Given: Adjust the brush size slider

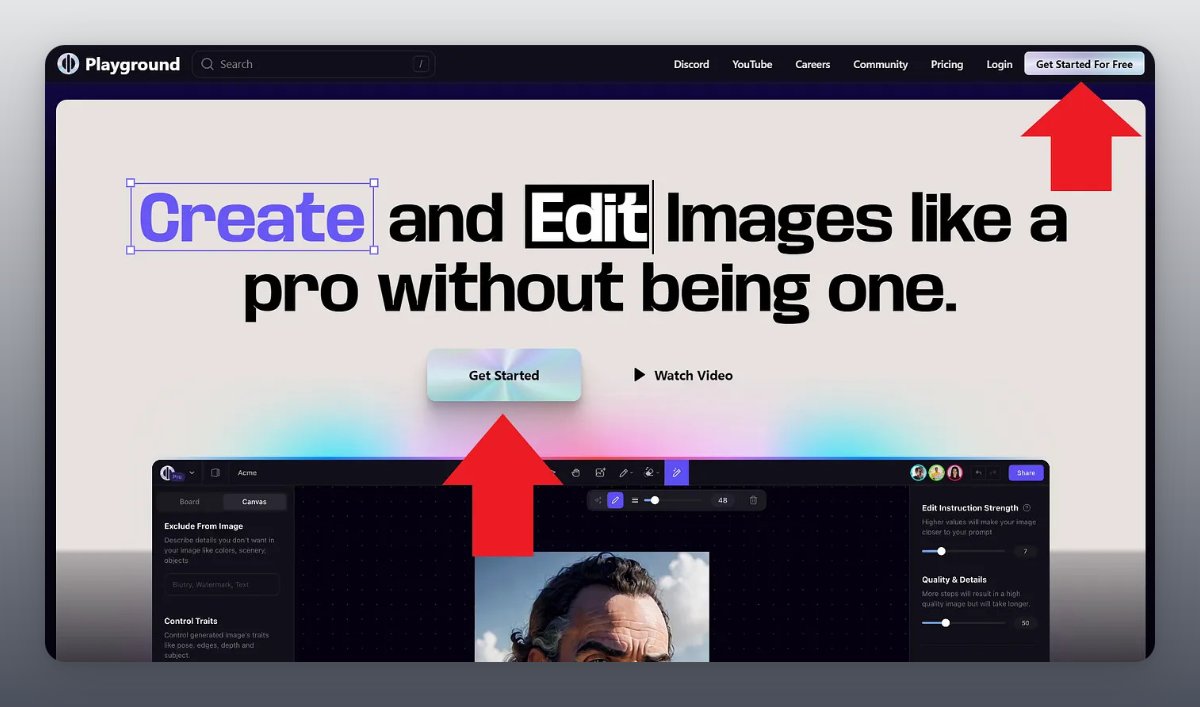Looking at the screenshot, I should click(672, 500).
